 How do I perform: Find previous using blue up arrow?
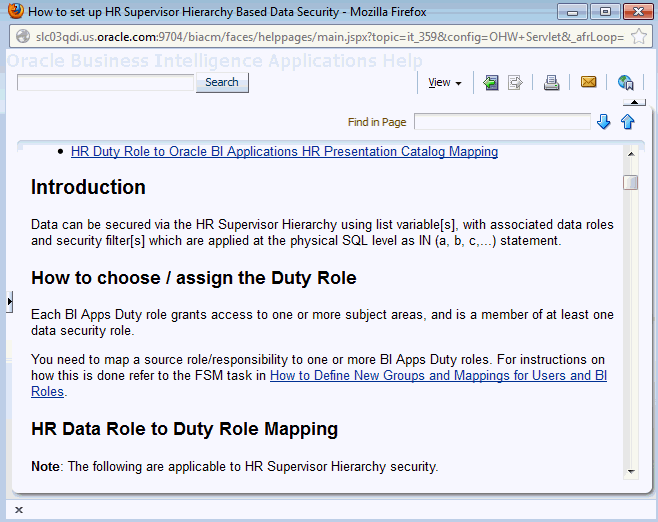[628, 122]
